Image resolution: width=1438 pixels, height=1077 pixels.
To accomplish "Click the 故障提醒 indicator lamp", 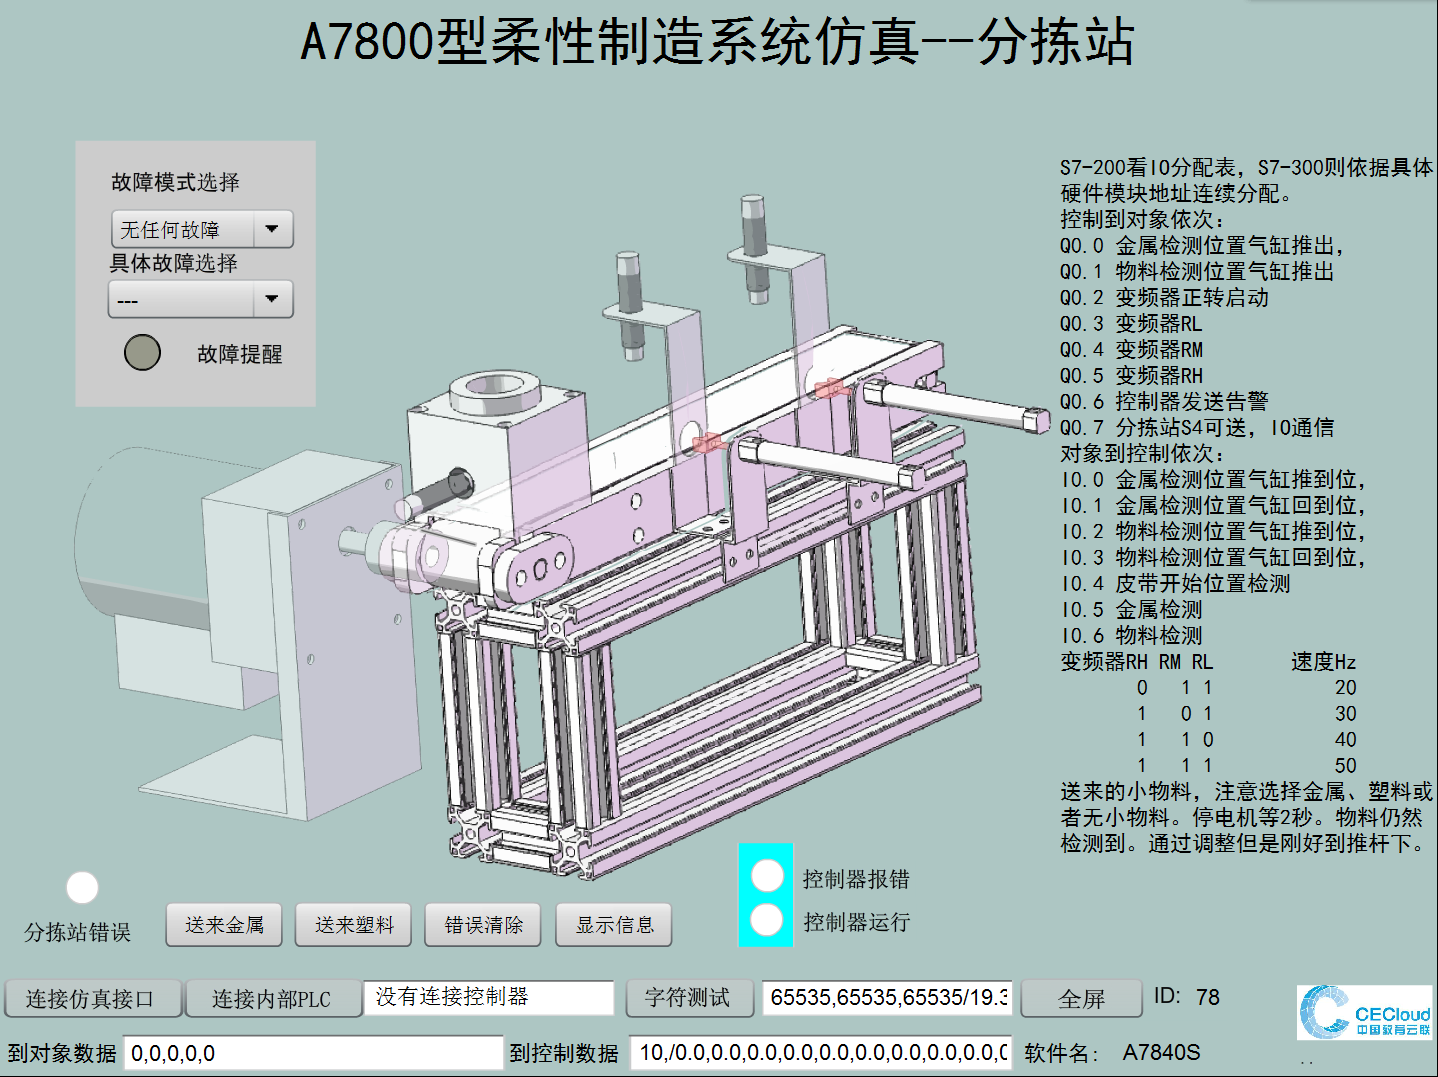I will [142, 352].
